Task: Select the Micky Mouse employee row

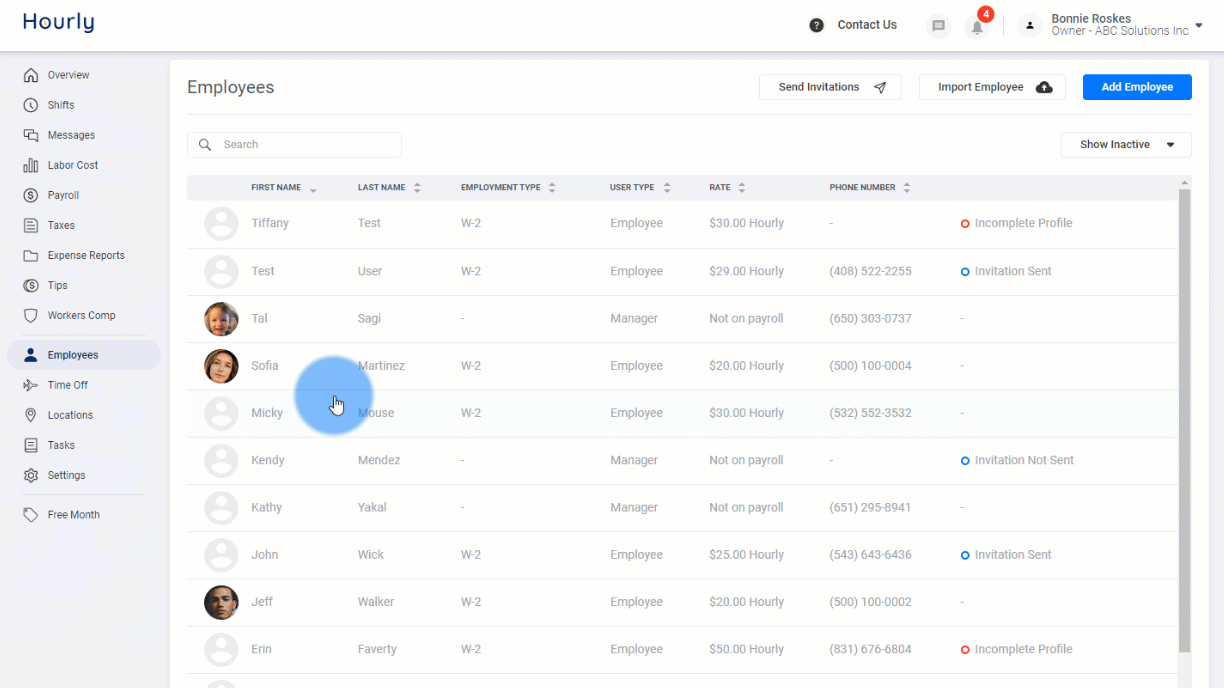Action: [x=682, y=413]
